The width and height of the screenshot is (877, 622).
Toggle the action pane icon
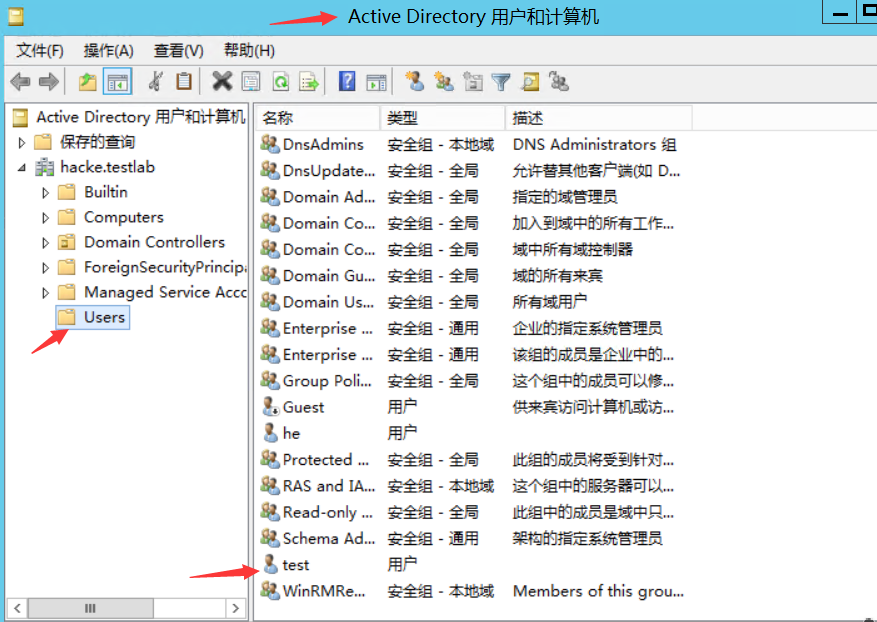[x=376, y=82]
